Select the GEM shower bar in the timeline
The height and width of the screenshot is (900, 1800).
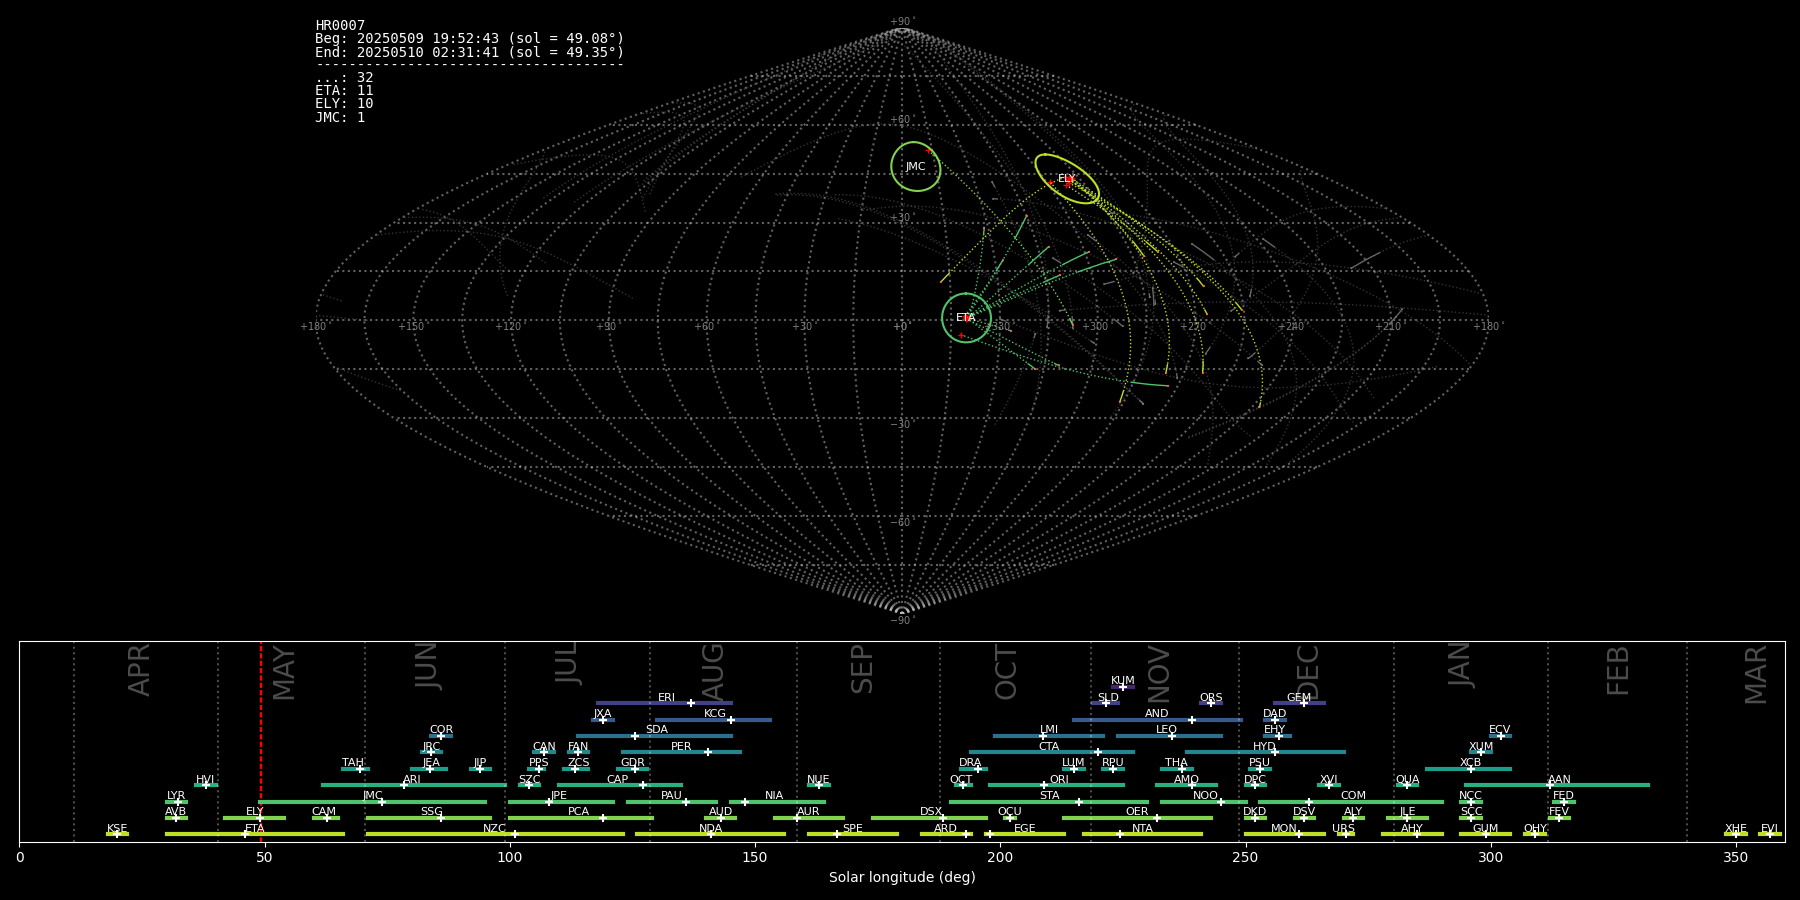(x=1299, y=703)
